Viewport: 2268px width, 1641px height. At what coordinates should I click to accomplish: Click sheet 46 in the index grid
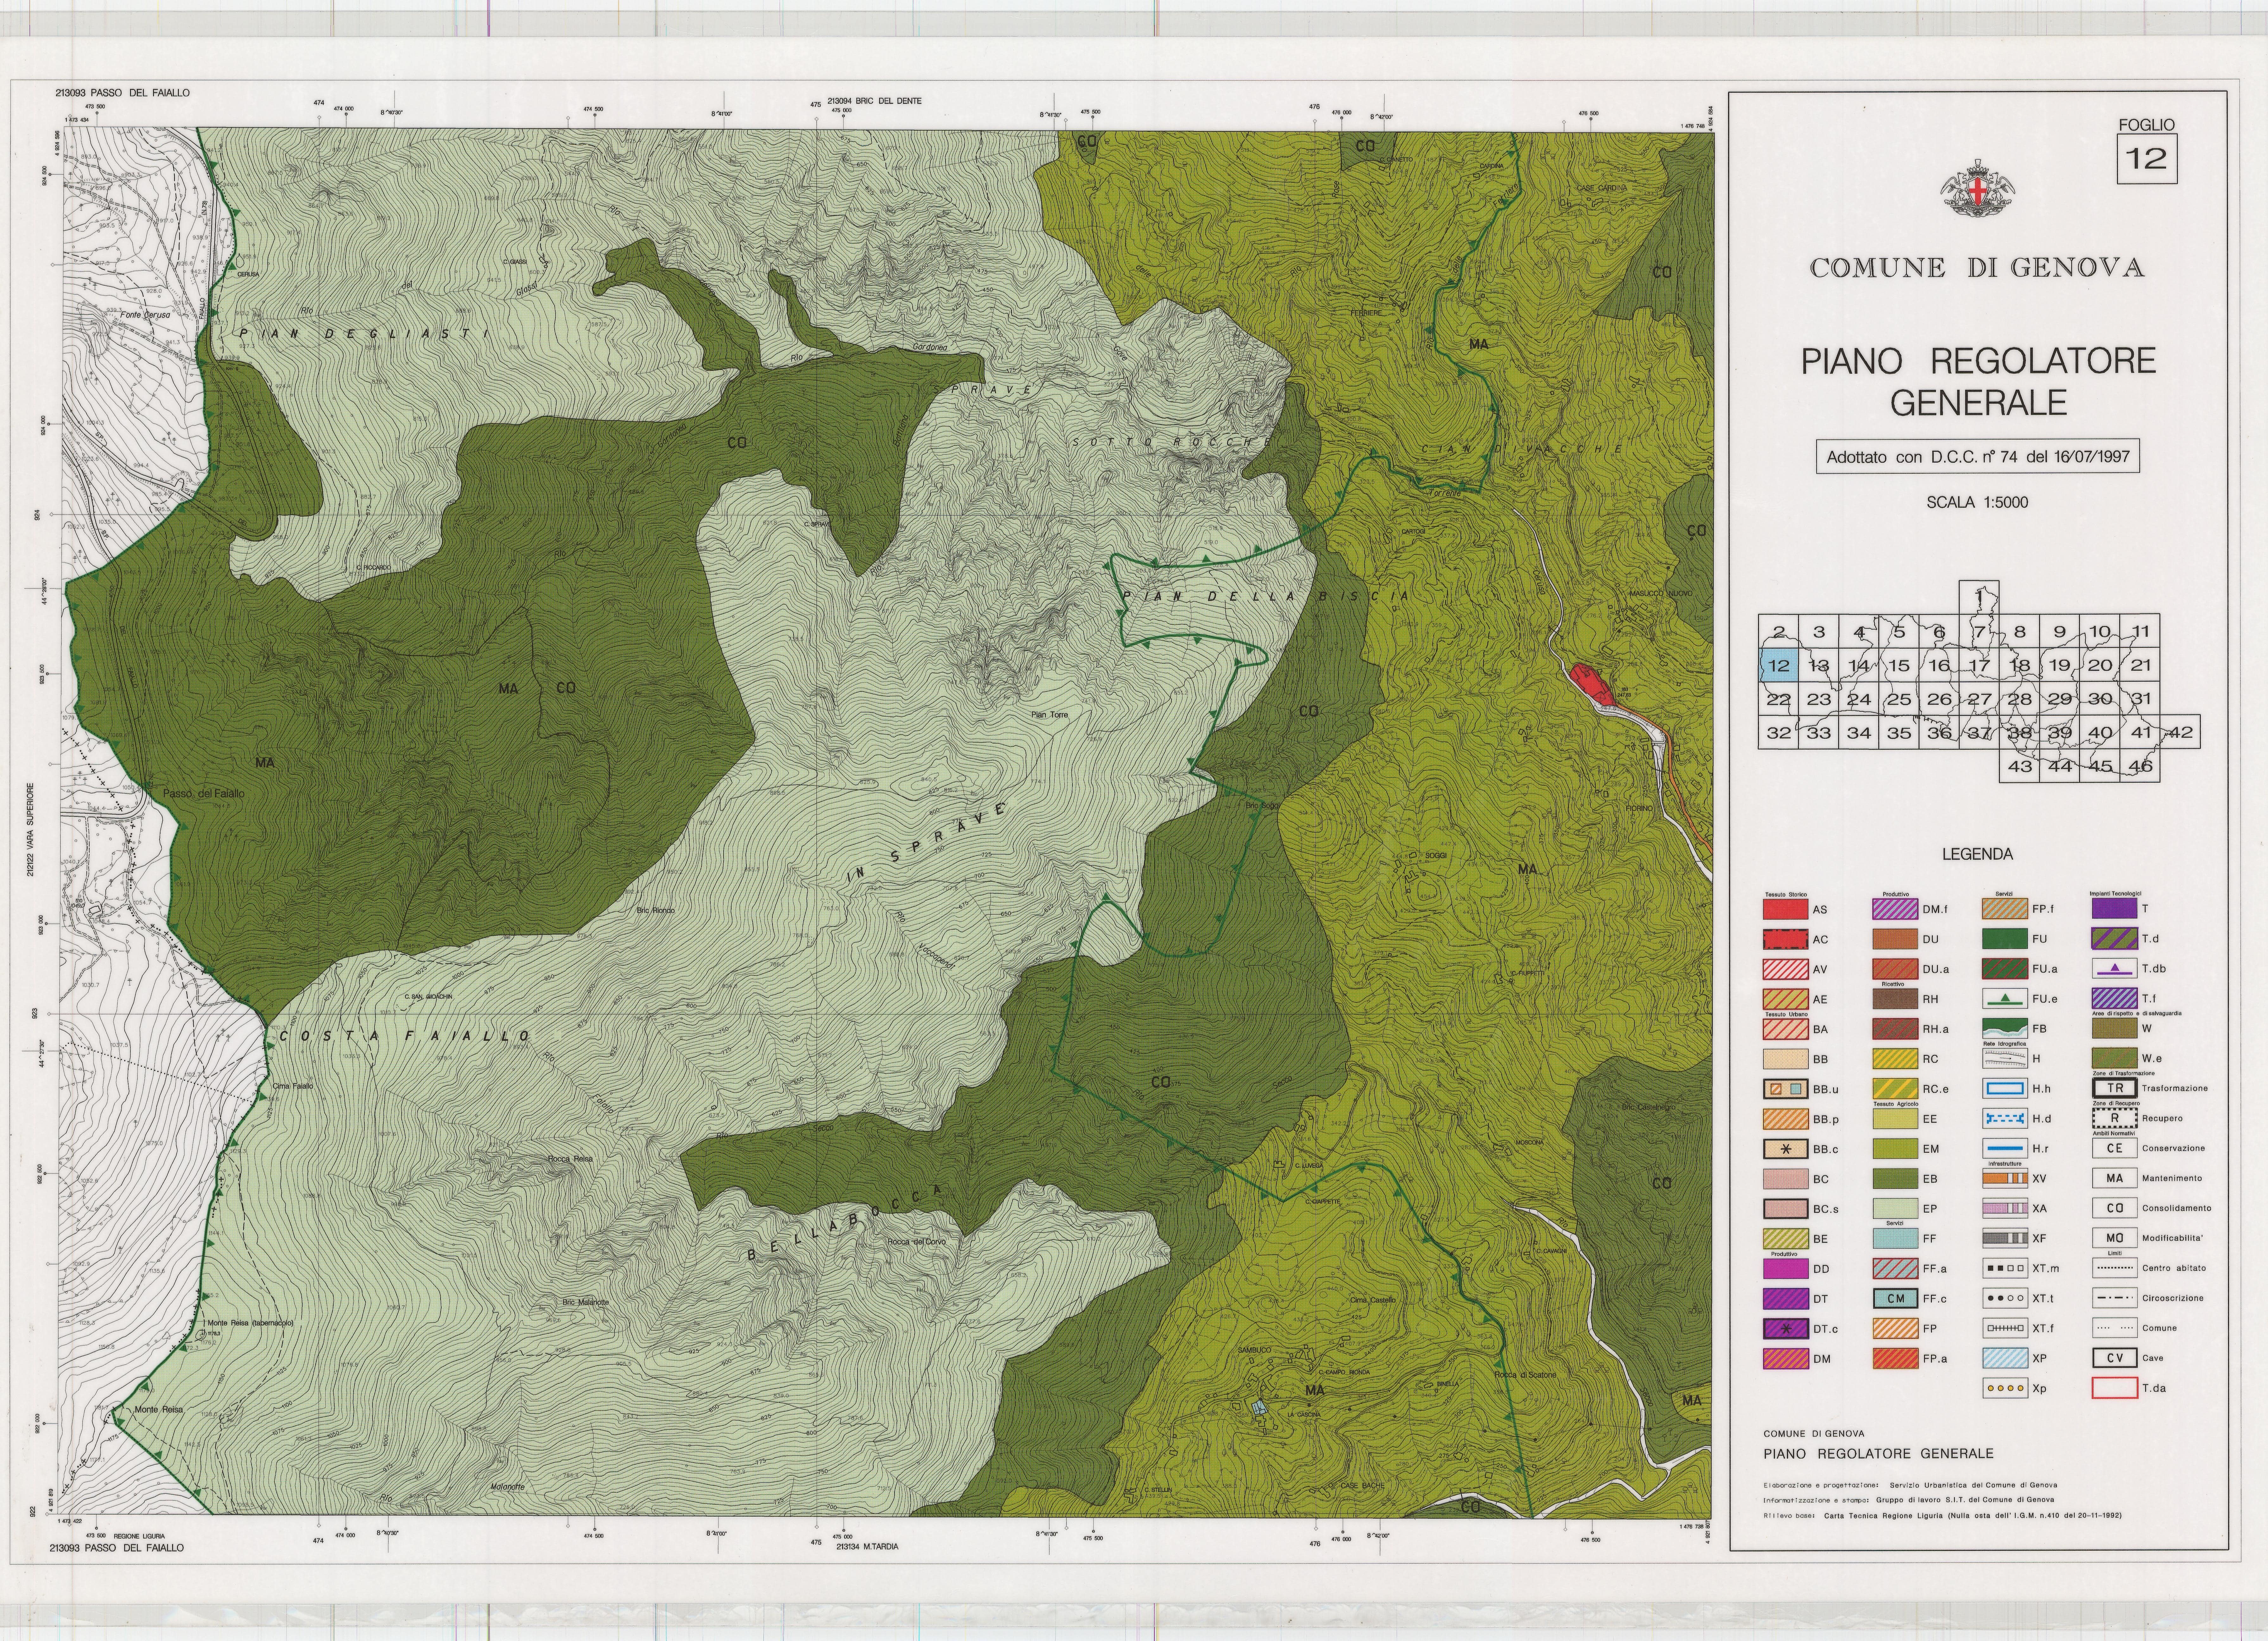pos(2140,766)
